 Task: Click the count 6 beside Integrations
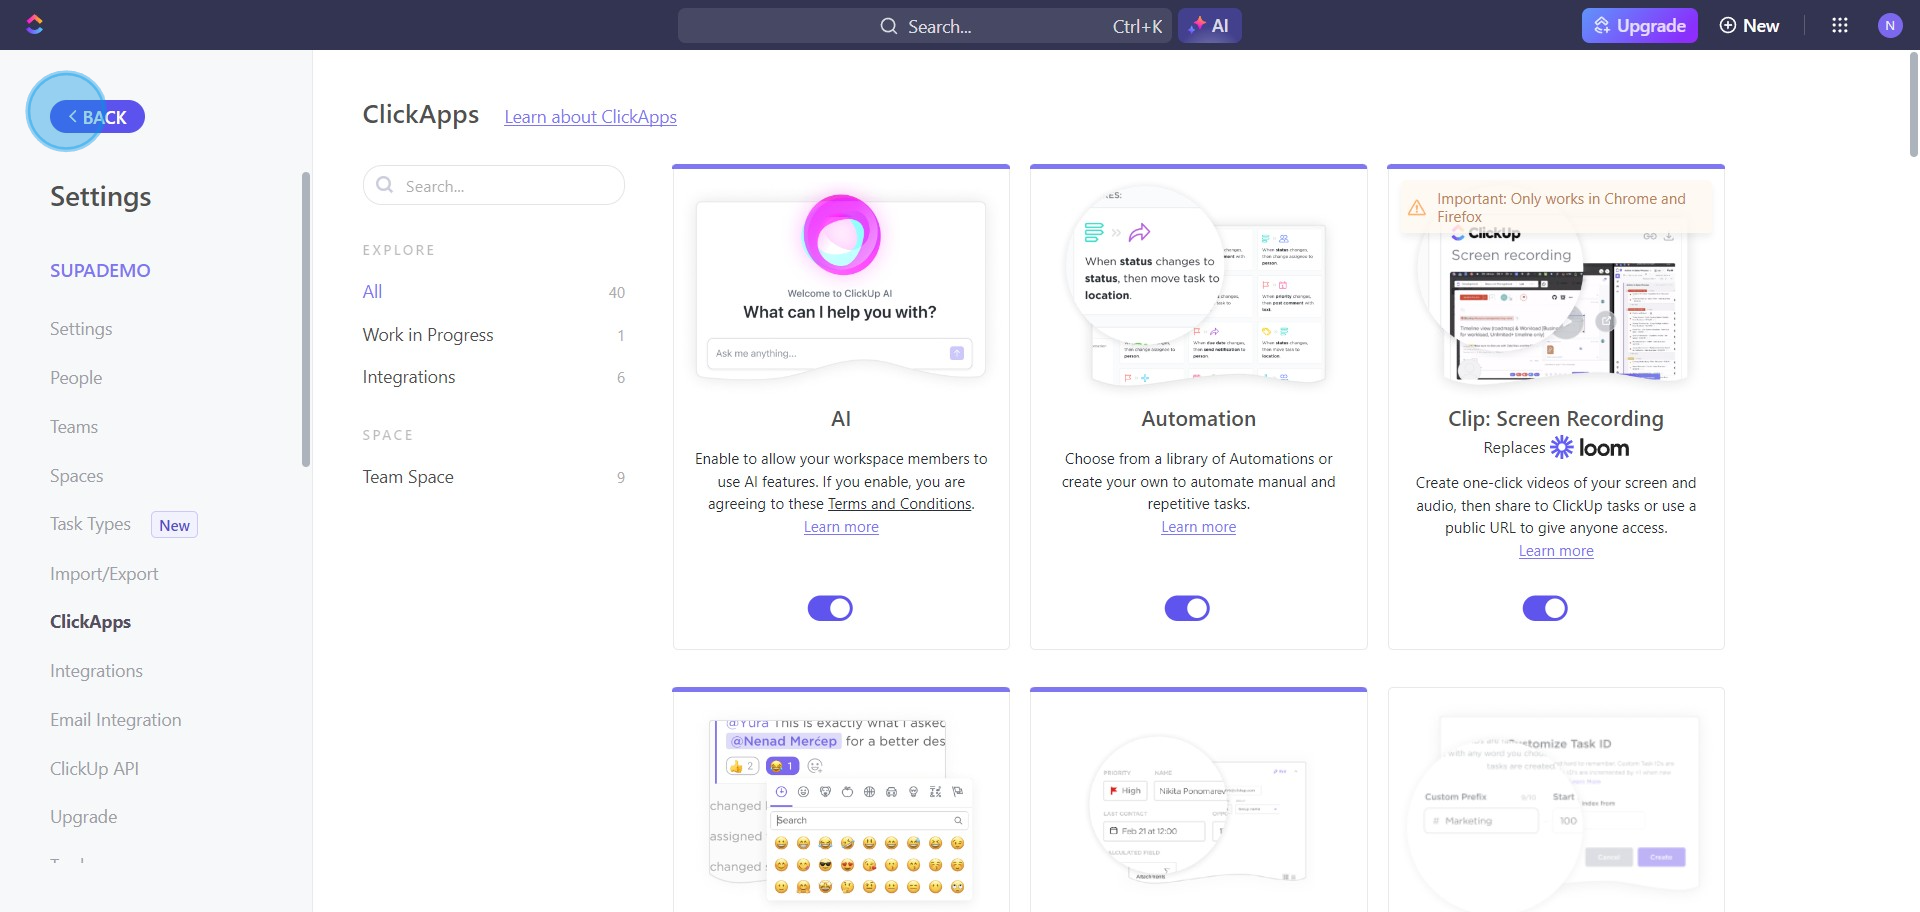621,378
